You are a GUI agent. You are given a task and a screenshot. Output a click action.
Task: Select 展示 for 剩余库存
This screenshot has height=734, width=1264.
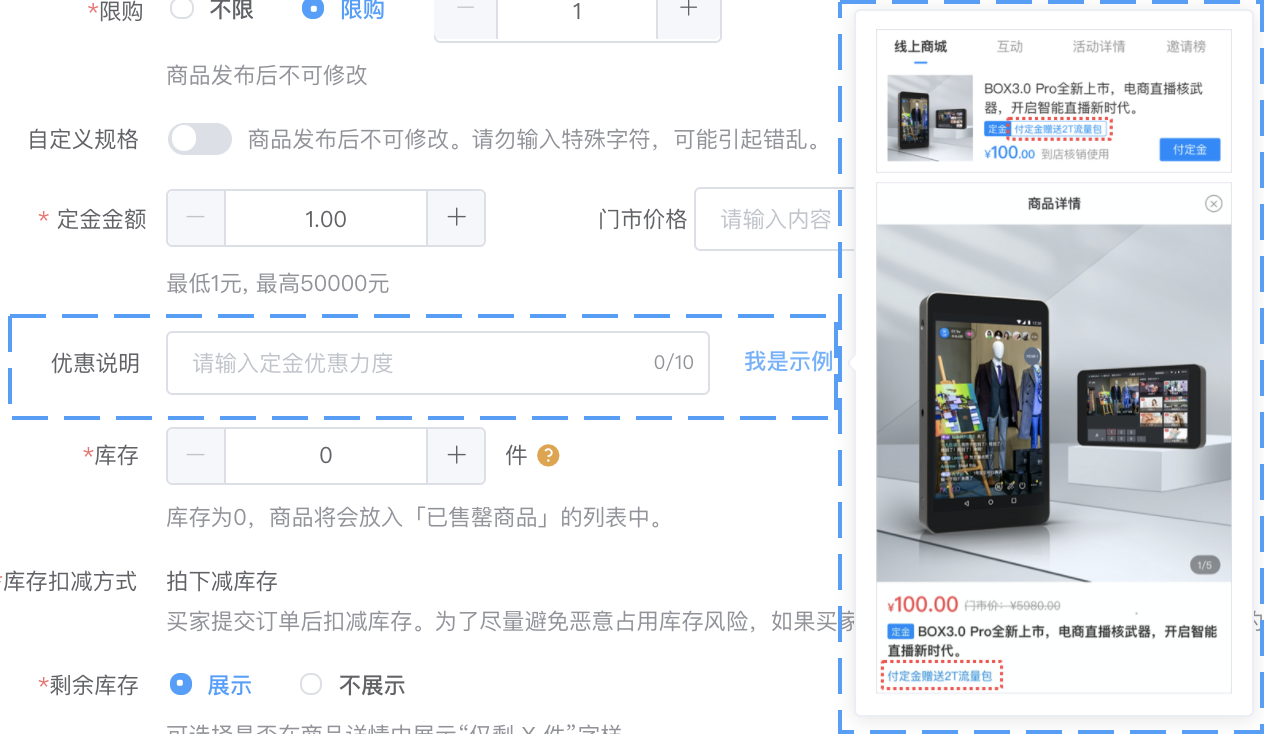click(181, 684)
